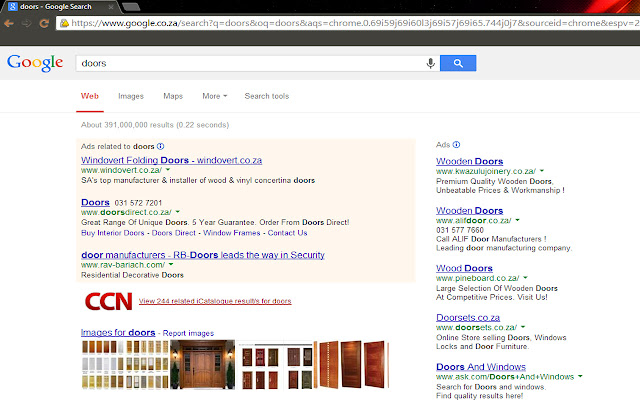Expand arrow next to www.ask.com/Doors+And+Windows

580,376
